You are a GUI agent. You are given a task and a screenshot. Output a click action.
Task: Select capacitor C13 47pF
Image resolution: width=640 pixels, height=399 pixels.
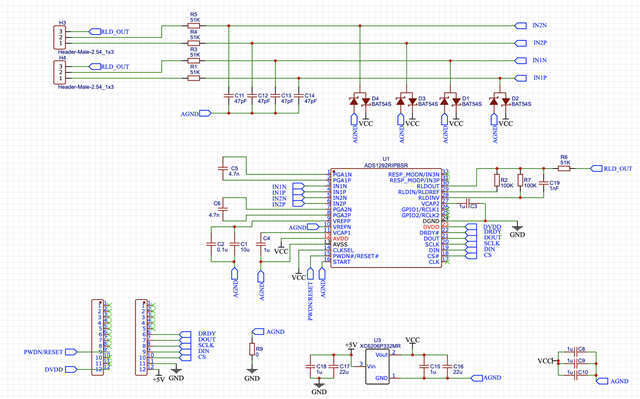[x=275, y=96]
